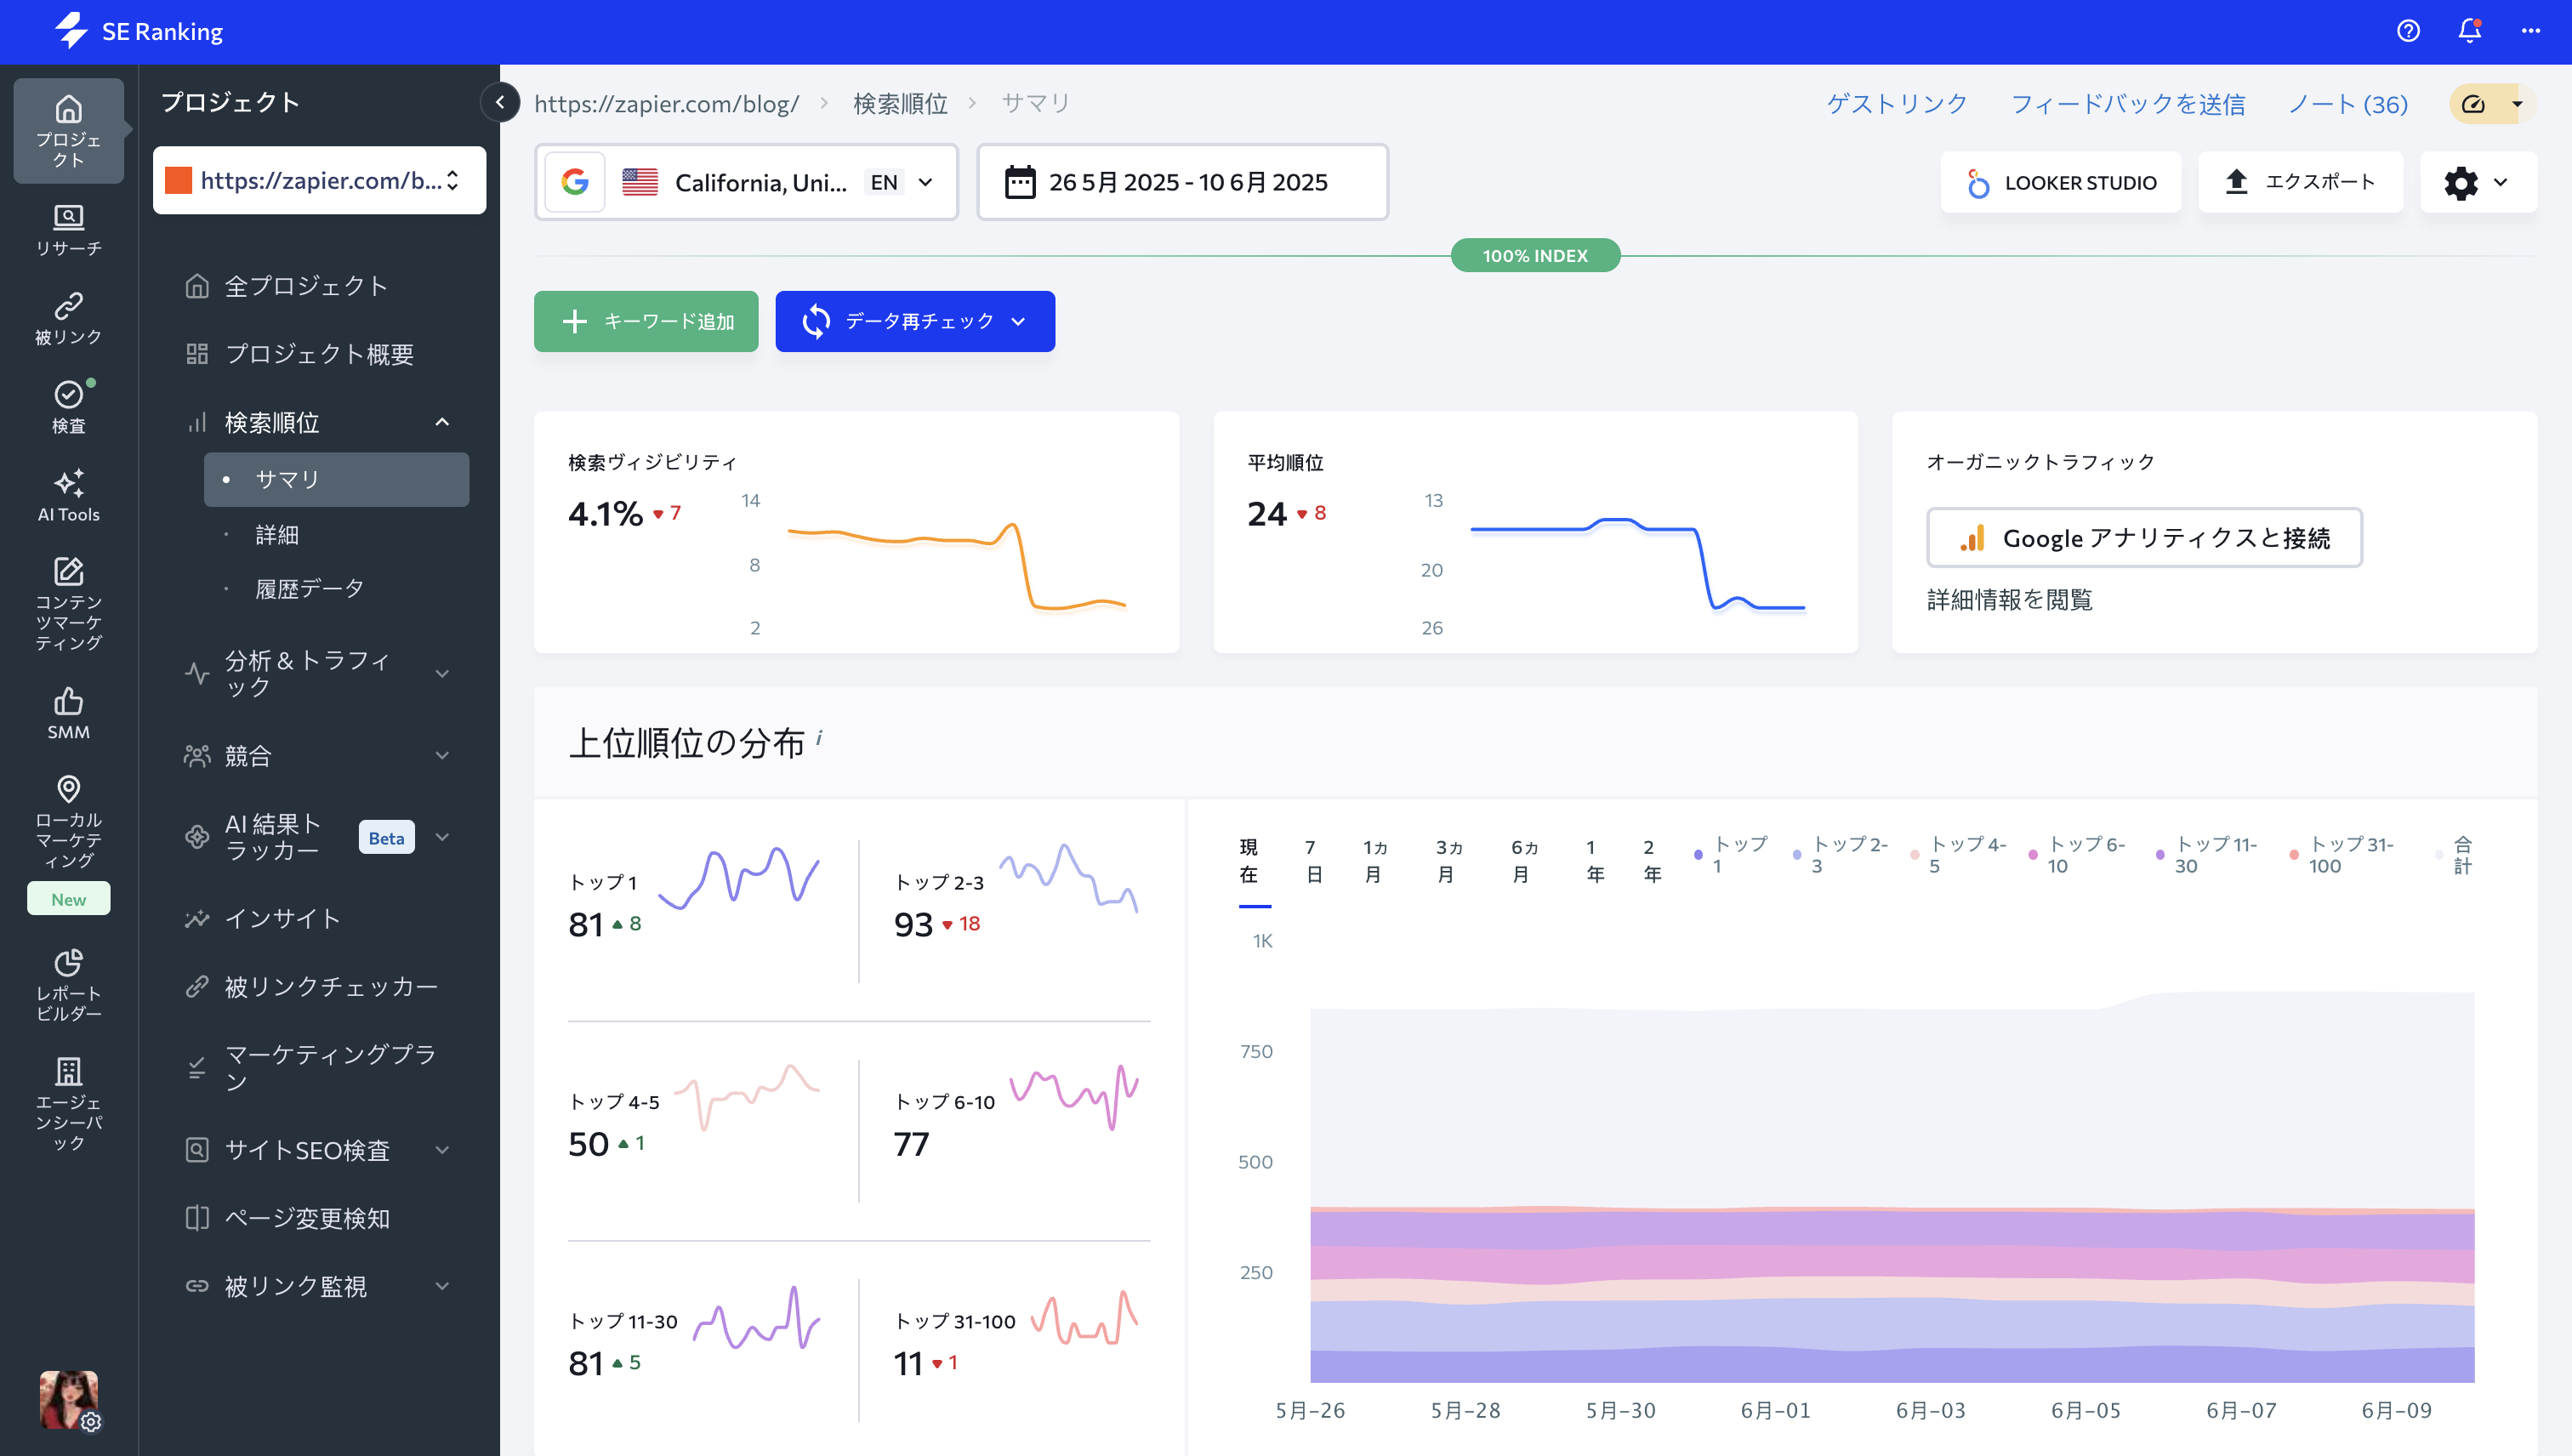2572x1456 pixels.
Task: Switch chart range to 7日 tab
Action: point(1313,860)
